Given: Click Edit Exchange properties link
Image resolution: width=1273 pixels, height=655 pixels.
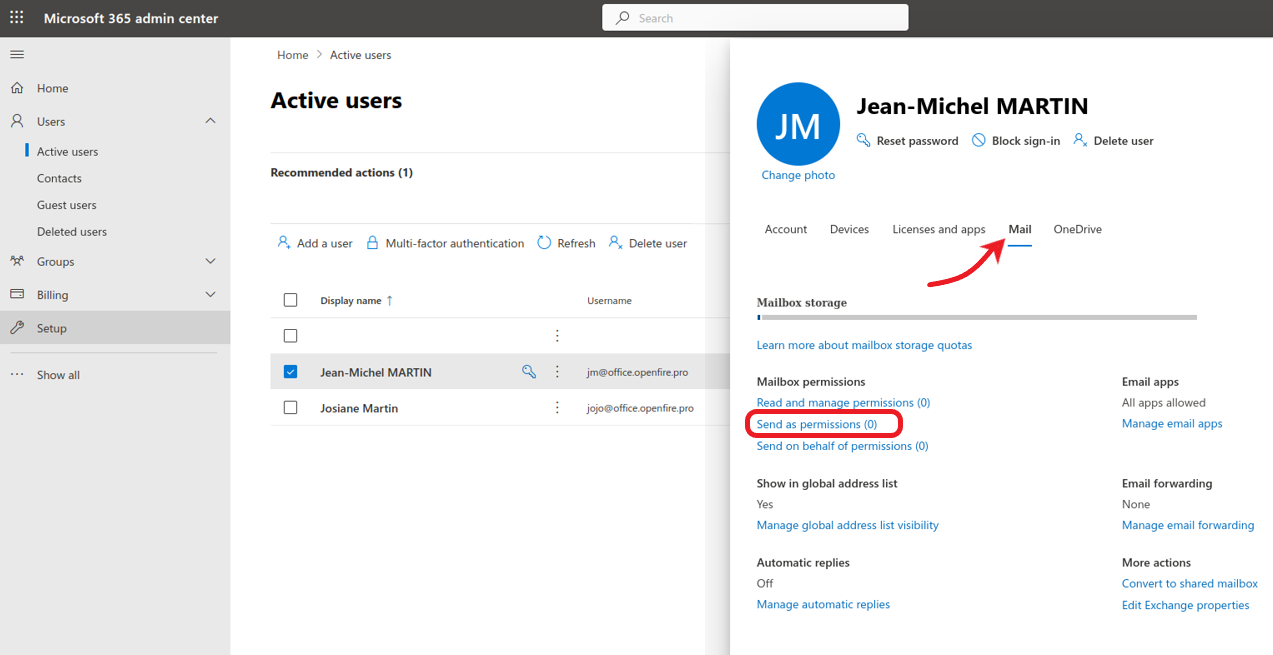Looking at the screenshot, I should [x=1186, y=605].
